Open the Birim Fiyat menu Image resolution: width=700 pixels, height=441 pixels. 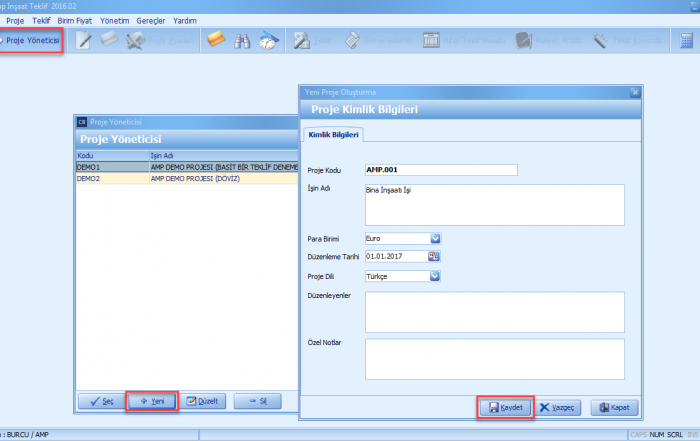(x=77, y=20)
